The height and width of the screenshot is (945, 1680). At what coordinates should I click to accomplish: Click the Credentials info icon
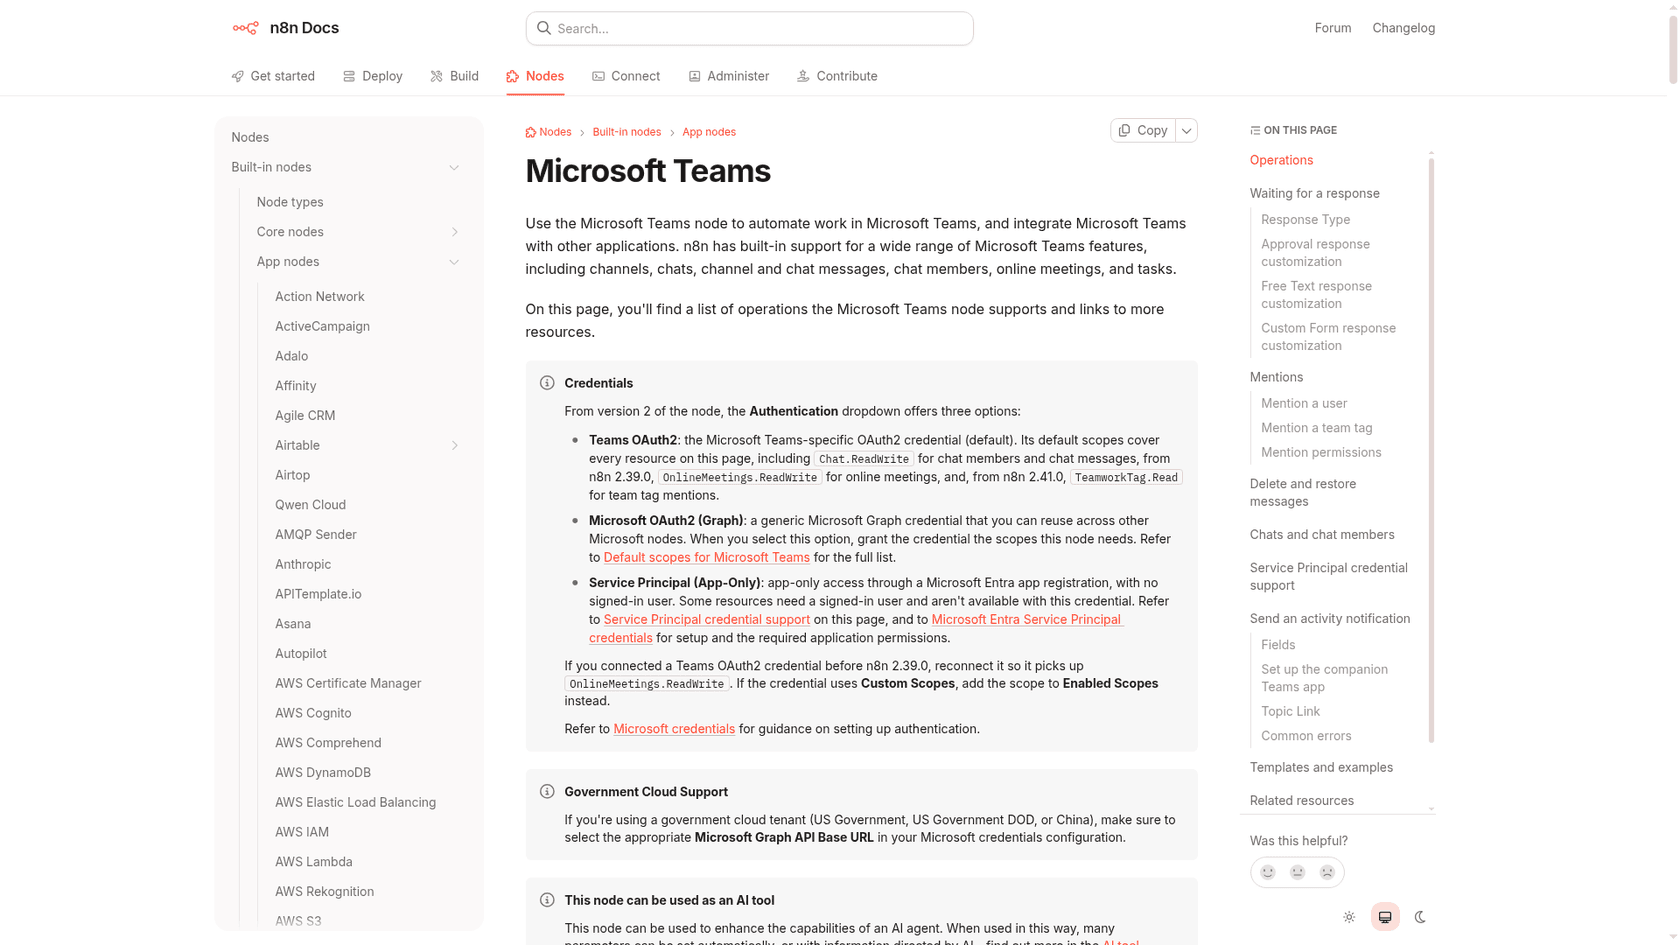coord(547,383)
